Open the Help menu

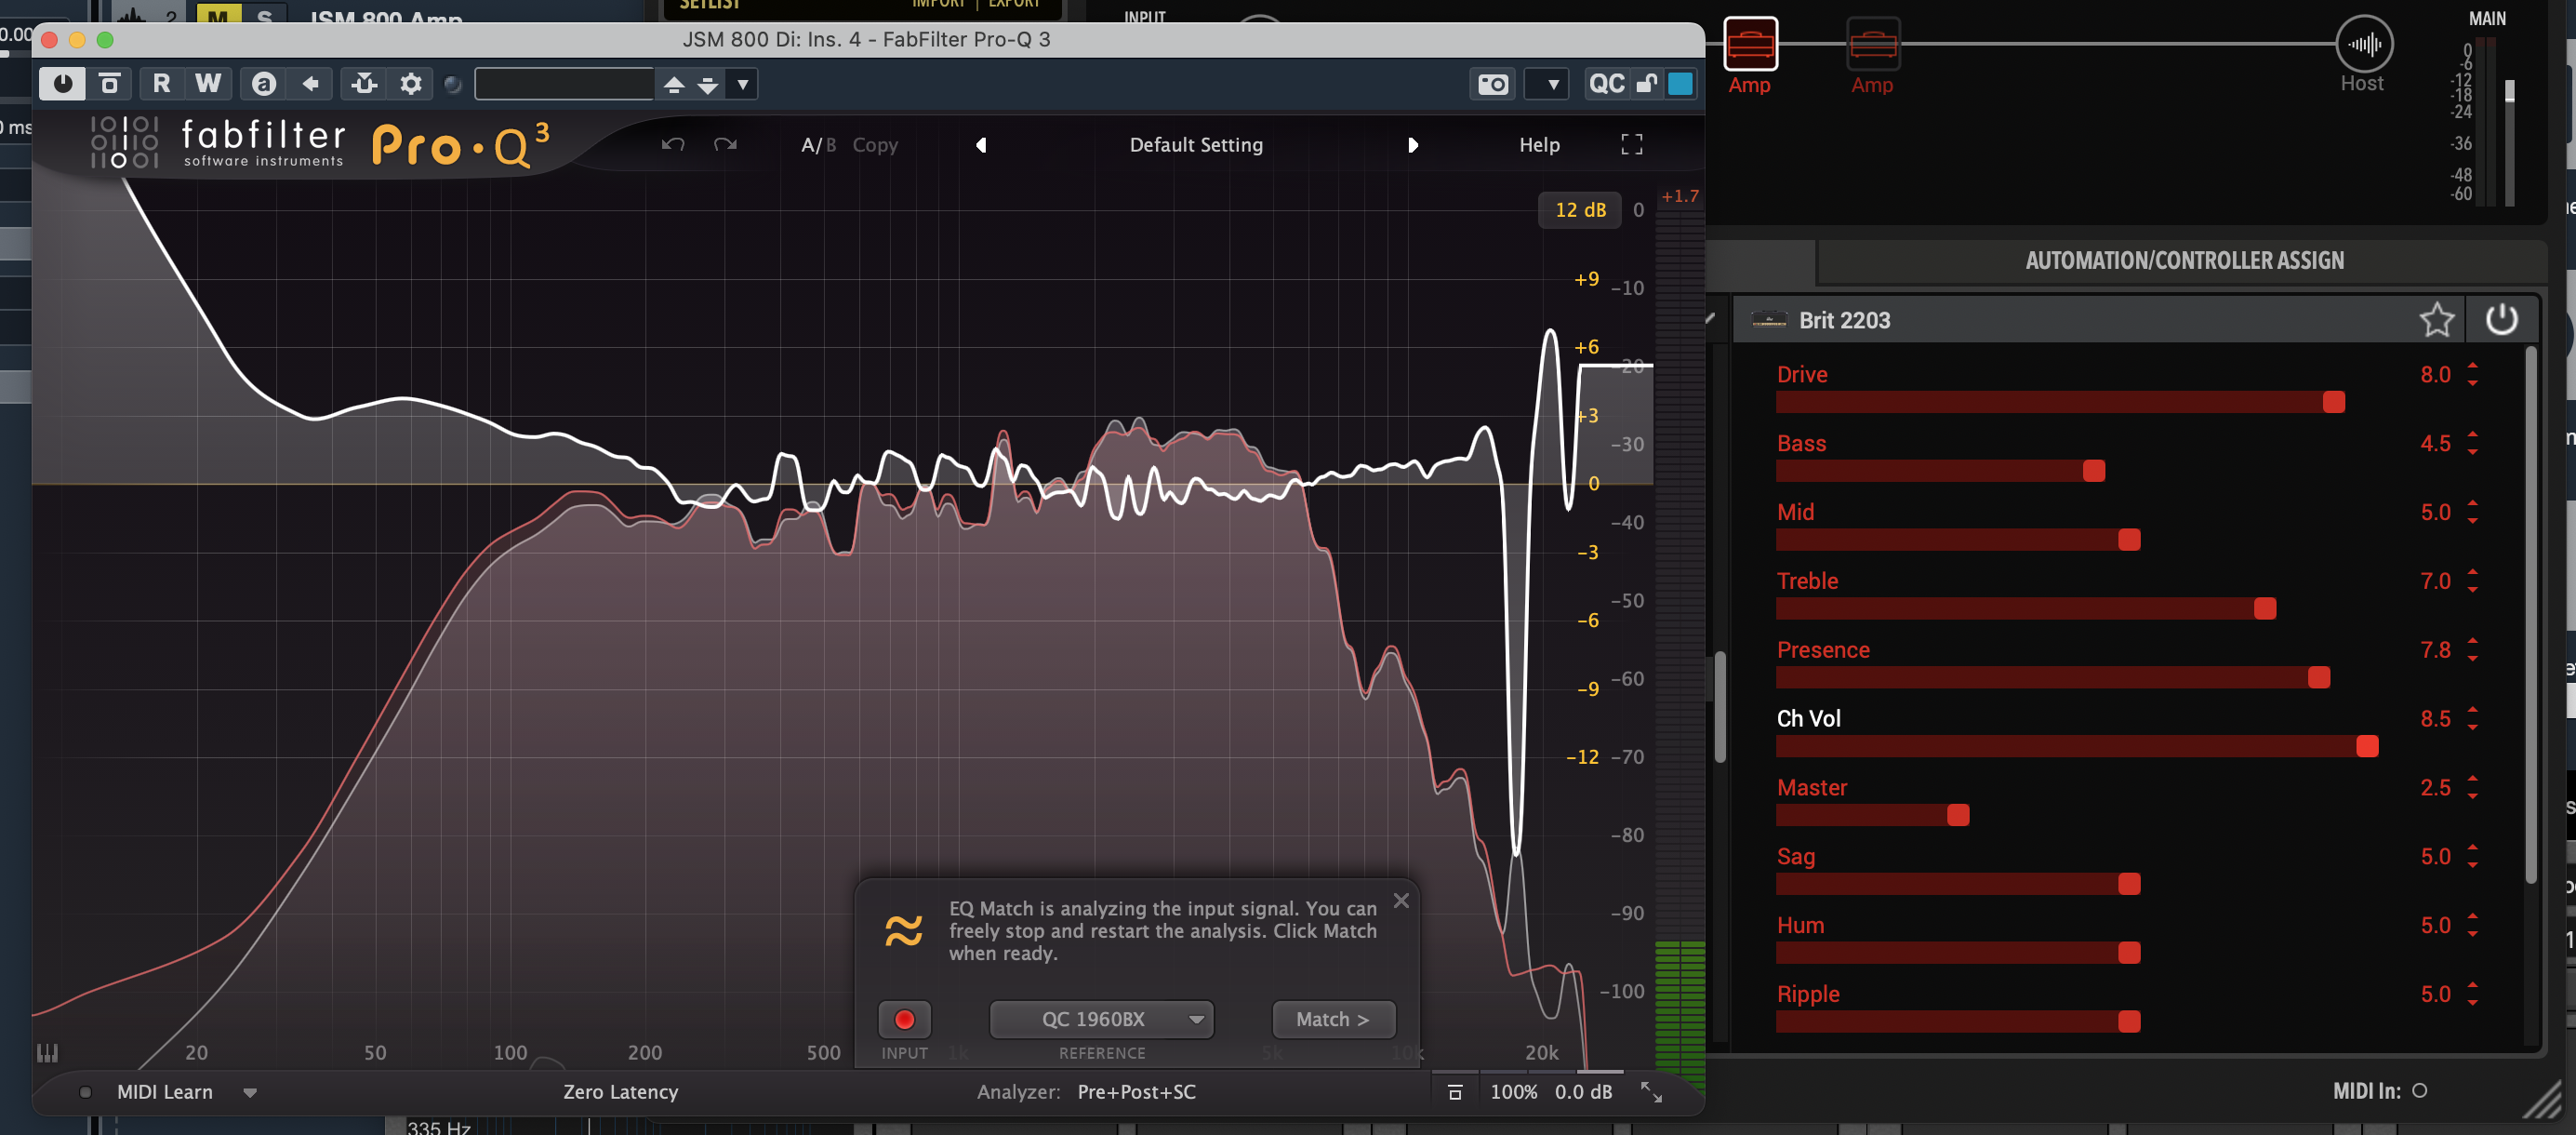(1538, 145)
